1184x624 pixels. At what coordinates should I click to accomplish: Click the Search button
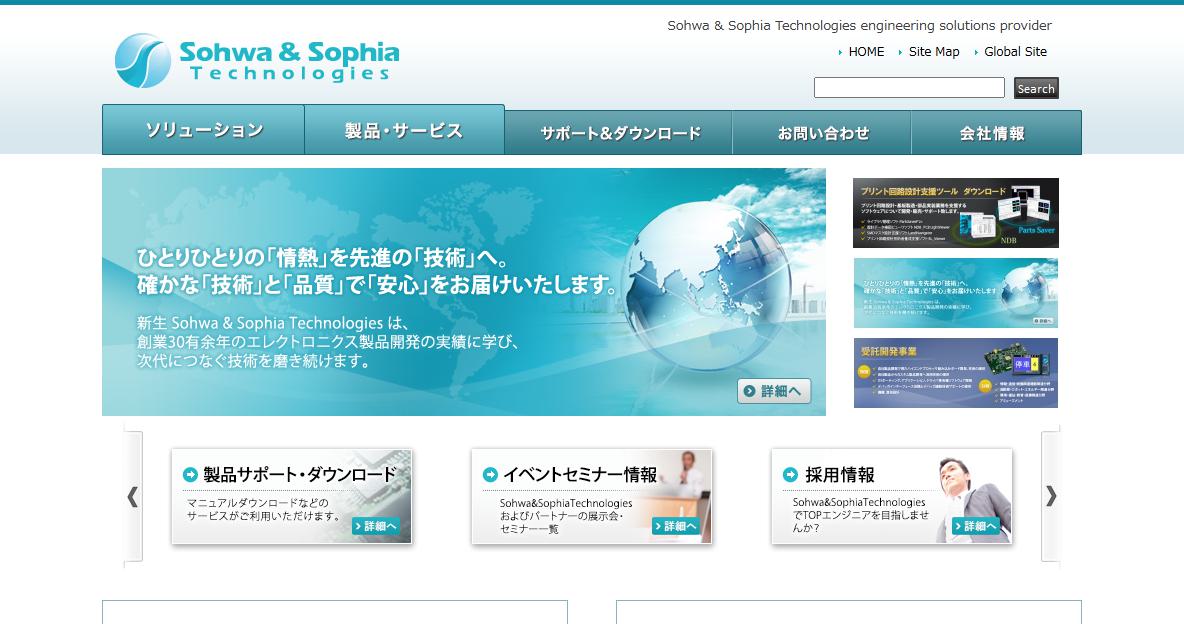(x=1036, y=88)
